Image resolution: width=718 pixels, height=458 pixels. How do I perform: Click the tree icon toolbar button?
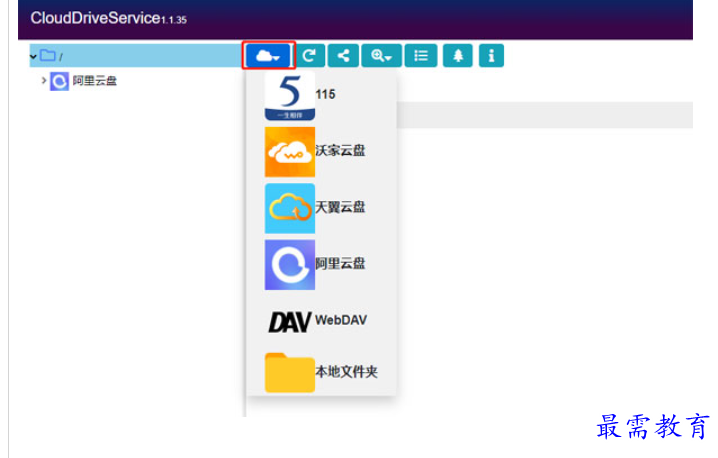pyautogui.click(x=458, y=56)
